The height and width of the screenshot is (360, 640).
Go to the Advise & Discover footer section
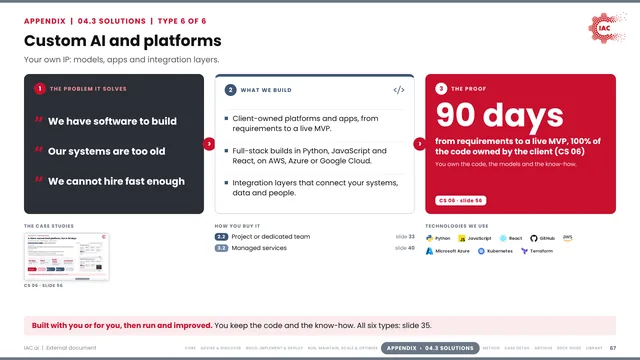coord(221,348)
